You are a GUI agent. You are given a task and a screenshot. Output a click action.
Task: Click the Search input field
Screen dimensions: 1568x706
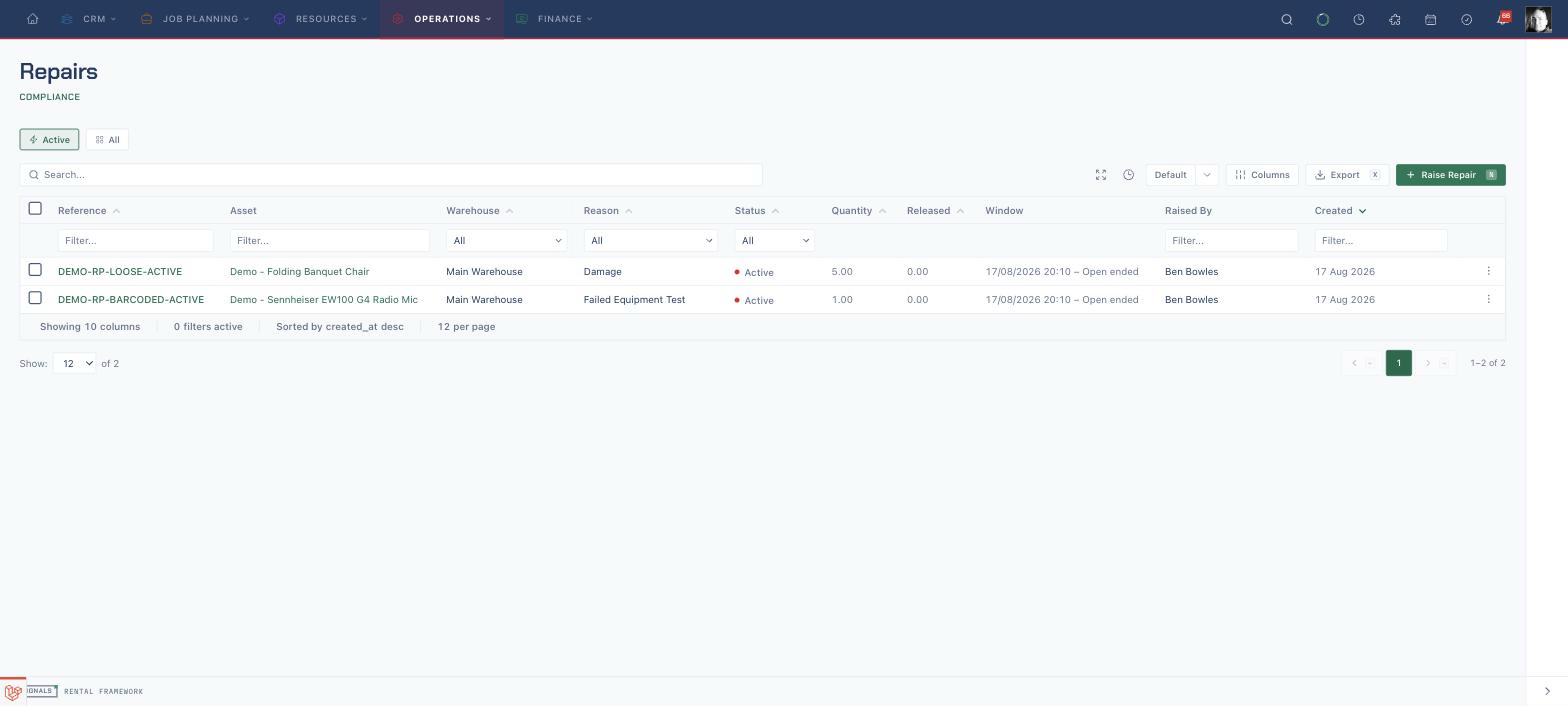391,175
